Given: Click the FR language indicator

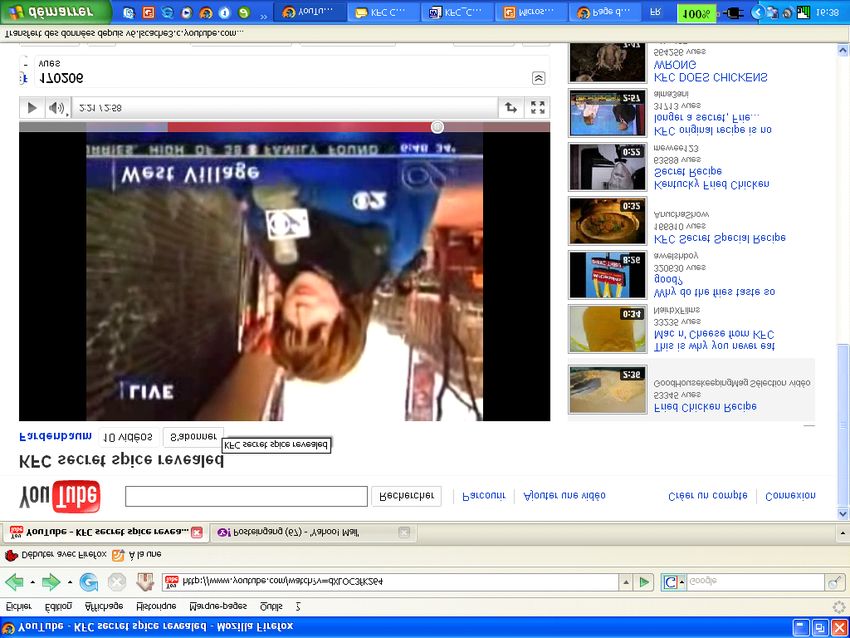Looking at the screenshot, I should 655,12.
